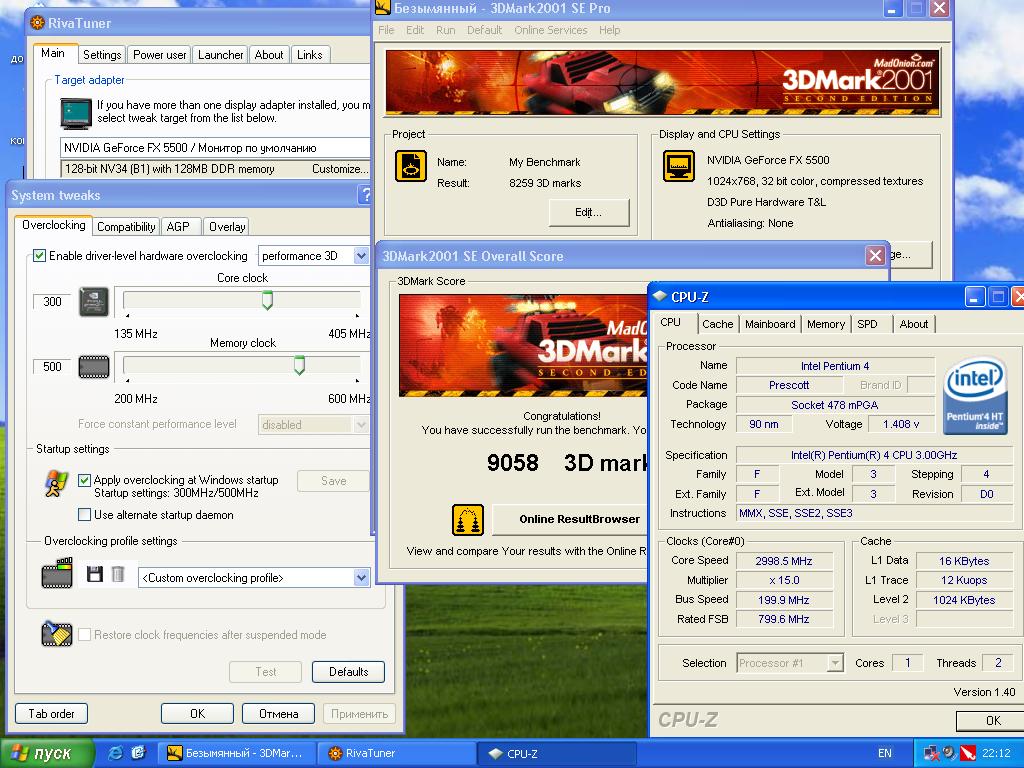The width and height of the screenshot is (1024, 768).
Task: Open the Run menu in 3DMark2001
Action: (445, 30)
